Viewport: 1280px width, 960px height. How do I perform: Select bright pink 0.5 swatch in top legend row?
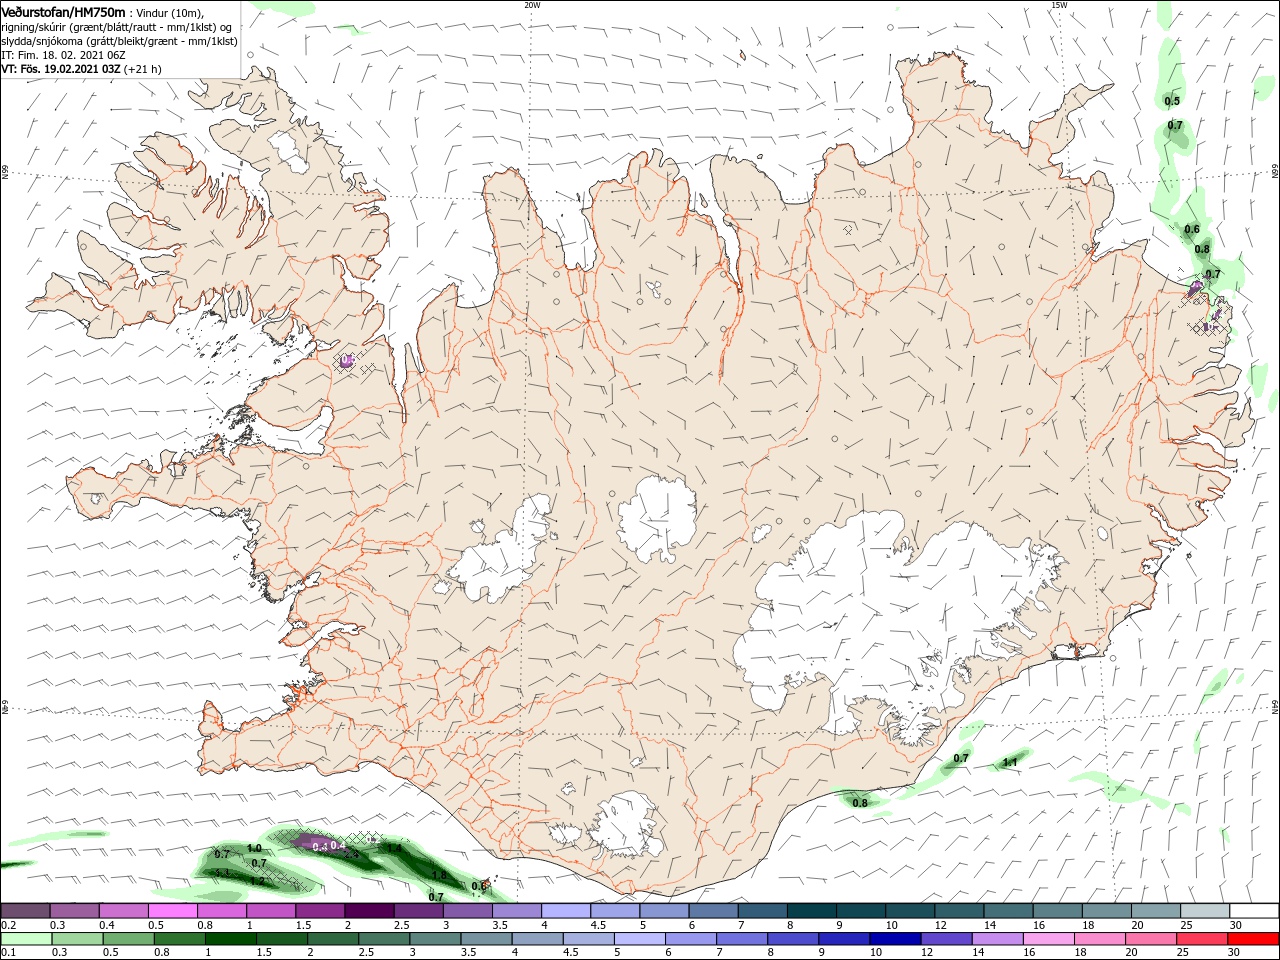pyautogui.click(x=172, y=911)
